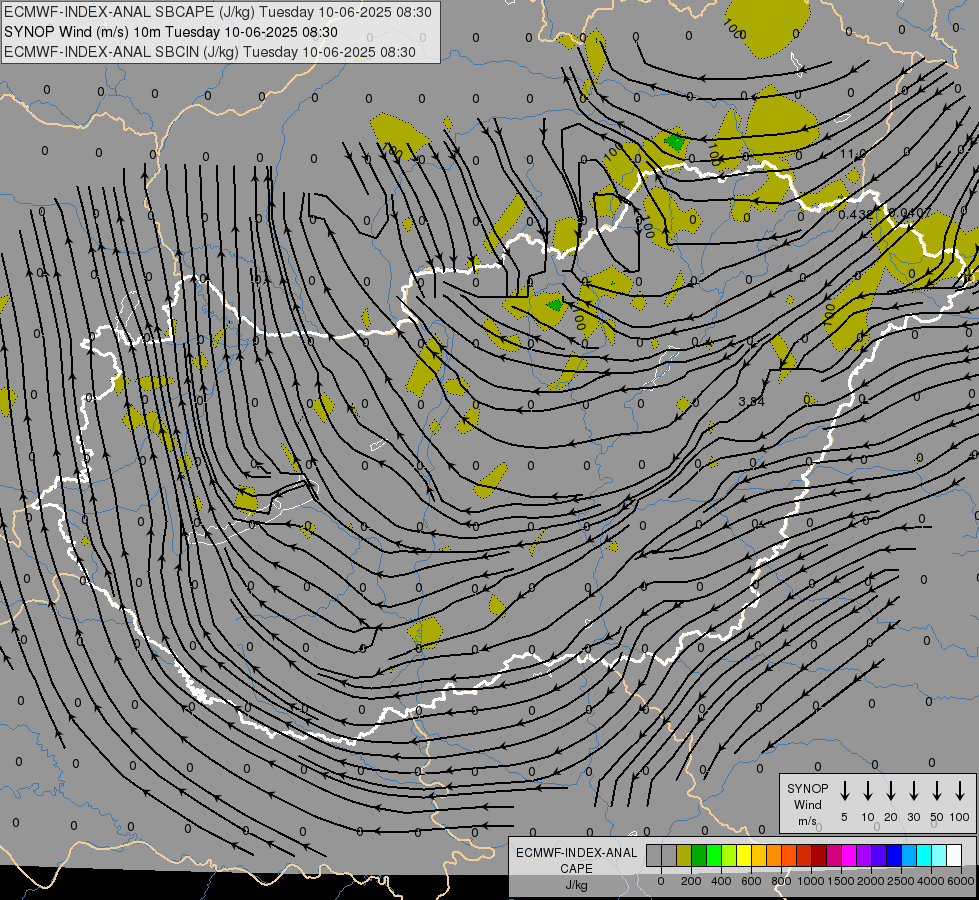Screen dimensions: 979x900
Task: Click the 1000 tick label of colour scale
Action: tap(811, 881)
